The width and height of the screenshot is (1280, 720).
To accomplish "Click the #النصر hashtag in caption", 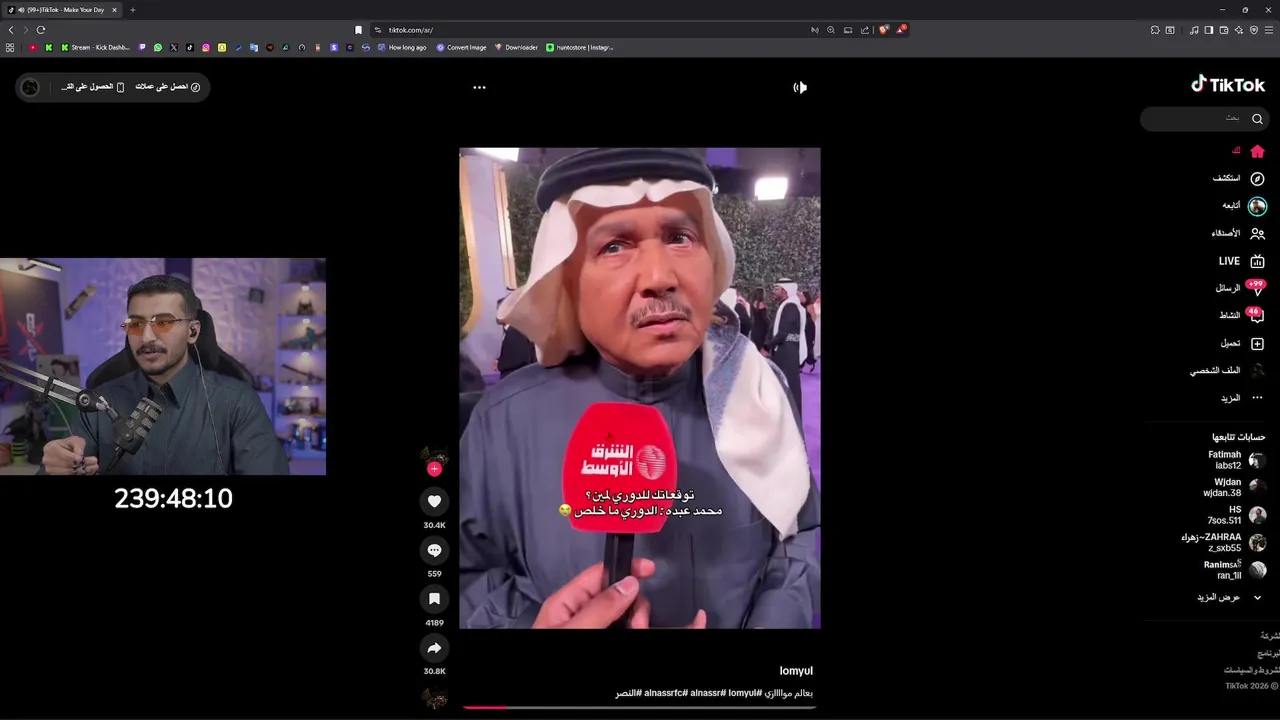I will [628, 693].
